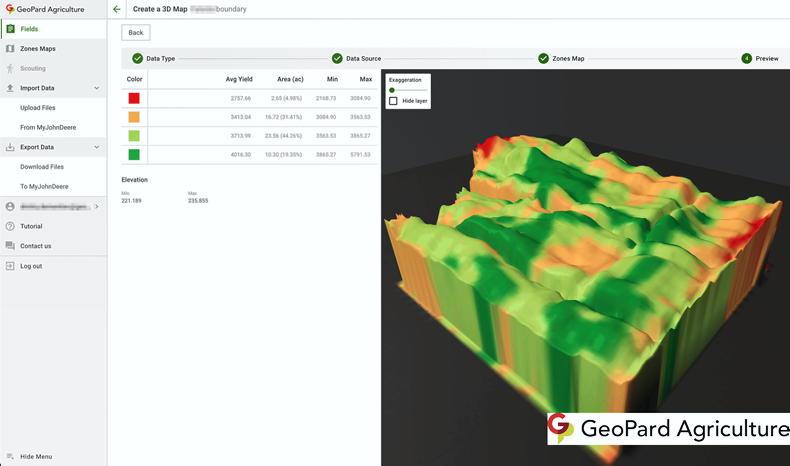790x466 pixels.
Task: Collapse the Import Data section chevron
Action: click(97, 88)
